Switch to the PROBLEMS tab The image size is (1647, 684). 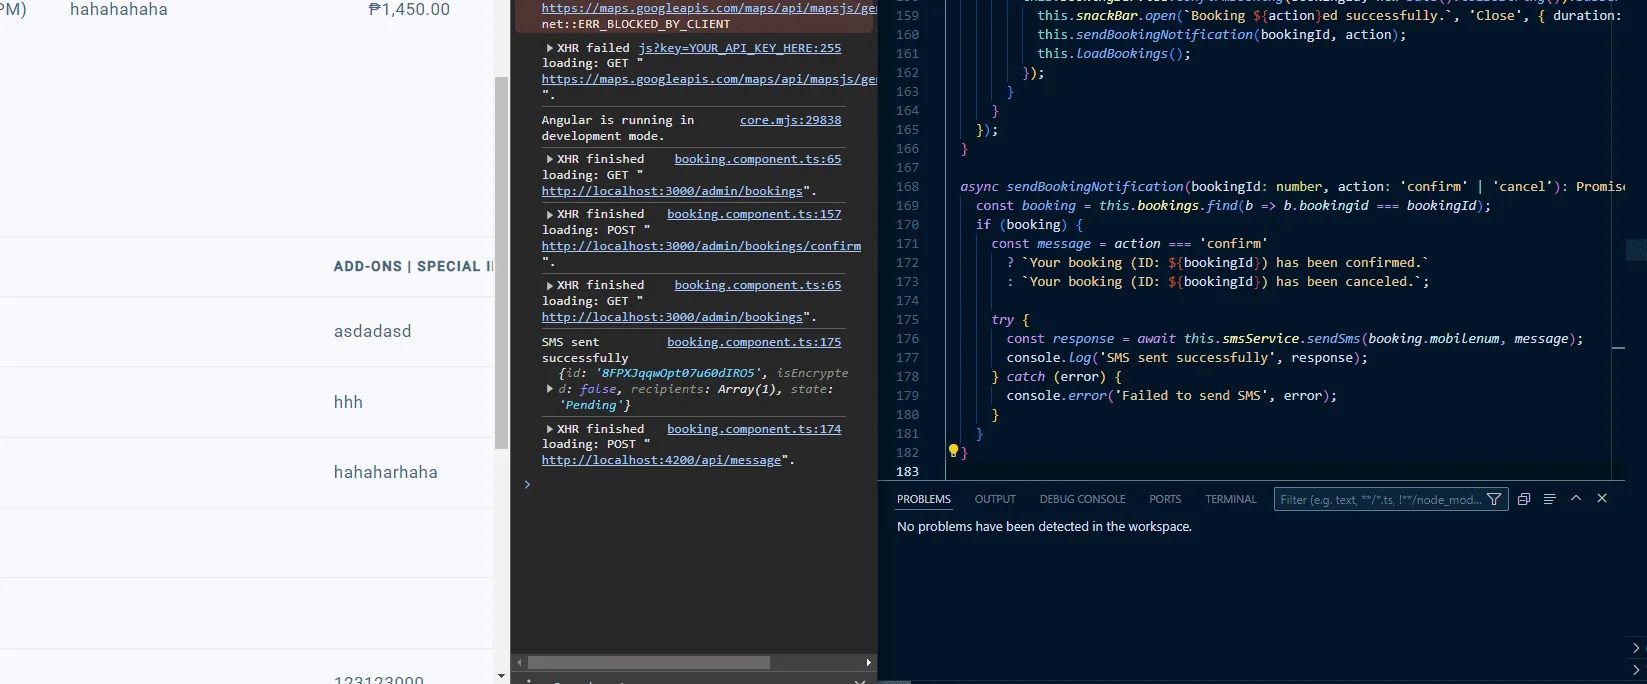(924, 499)
